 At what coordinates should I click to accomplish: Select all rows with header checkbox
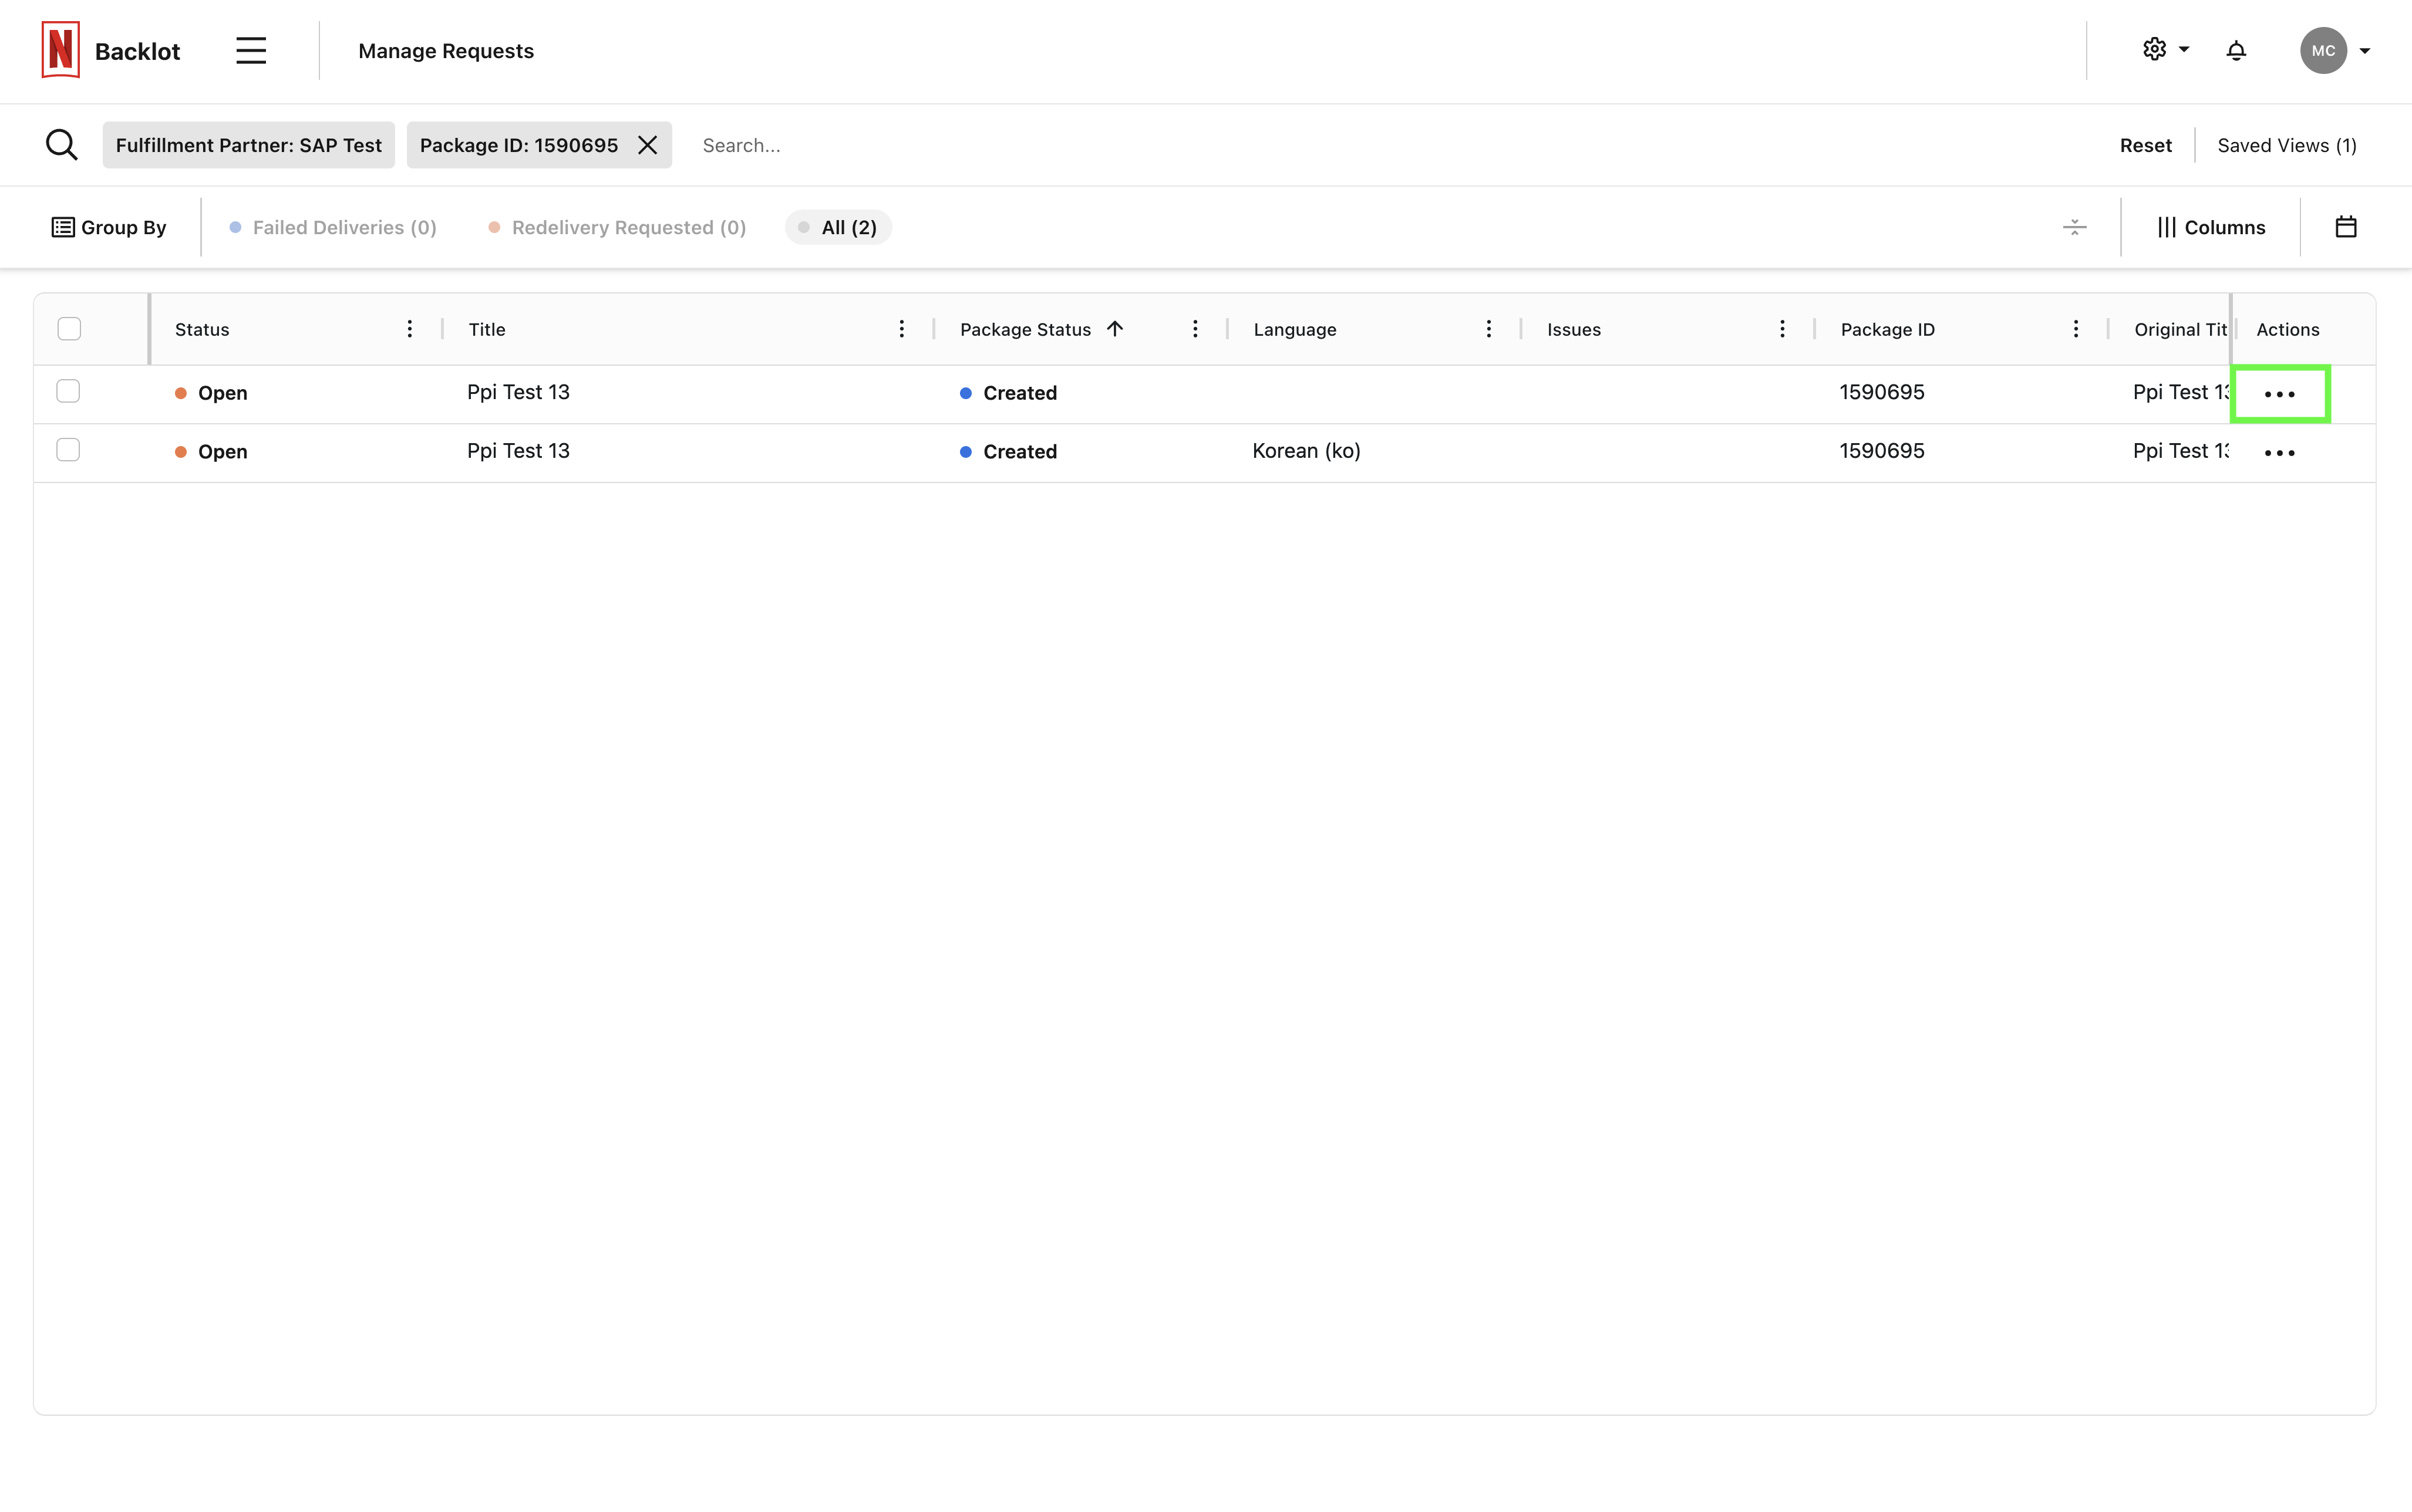click(69, 329)
